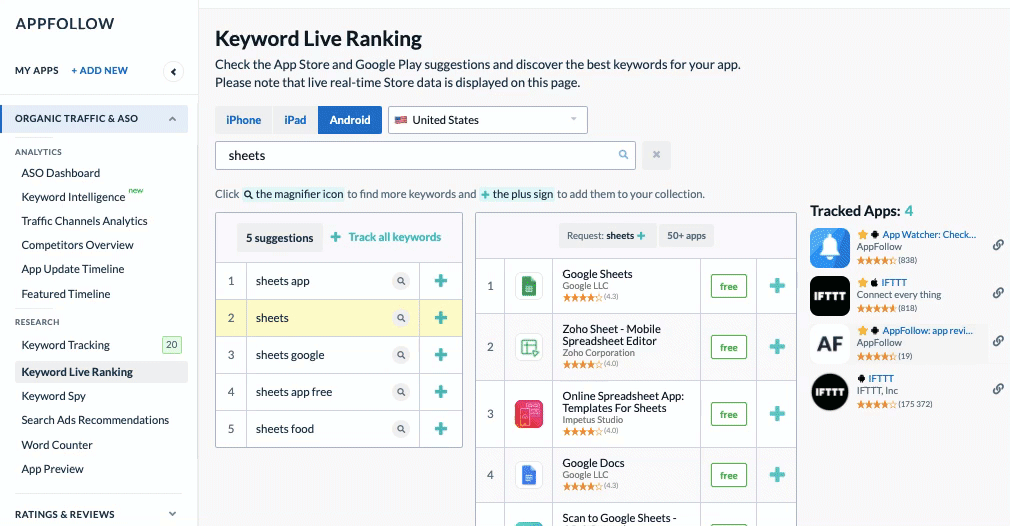Add Zoho Sheet app with the plus icon
Image resolution: width=1010 pixels, height=526 pixels.
777,347
